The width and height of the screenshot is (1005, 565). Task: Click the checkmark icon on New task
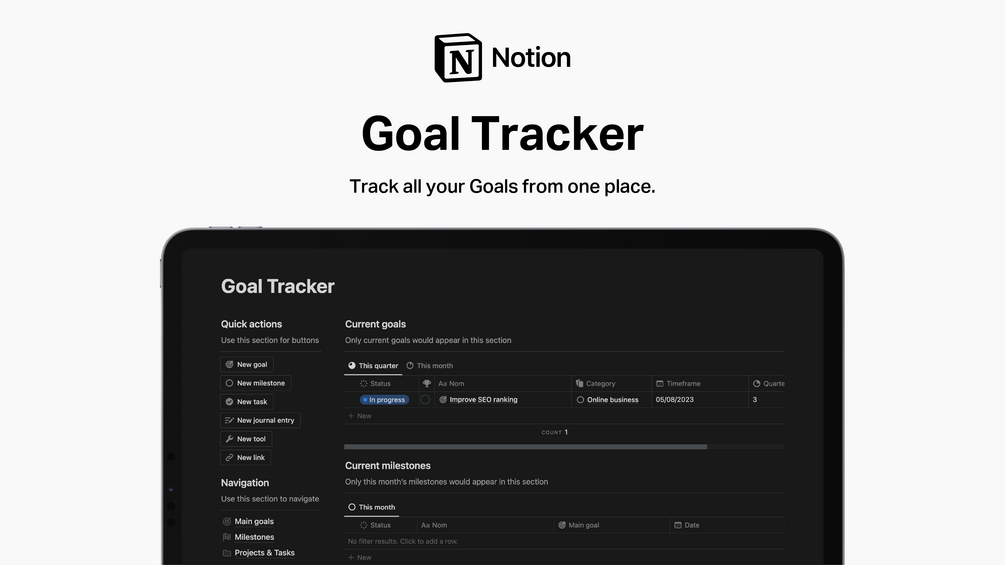click(x=229, y=402)
